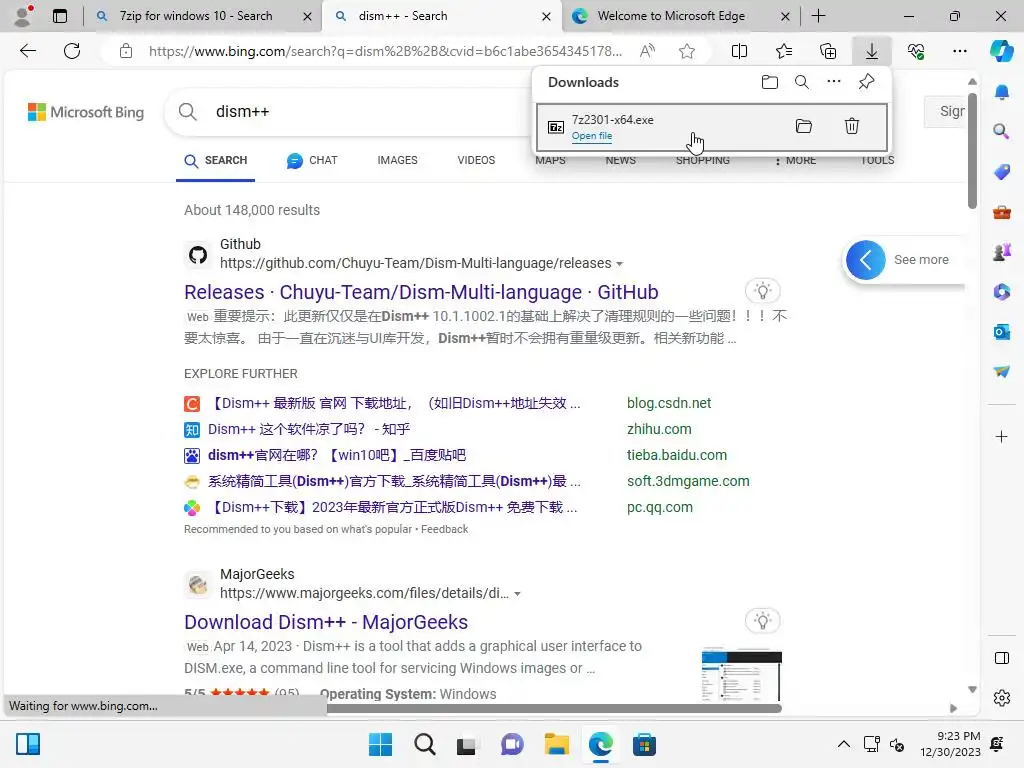Pin the Downloads panel

(x=867, y=82)
